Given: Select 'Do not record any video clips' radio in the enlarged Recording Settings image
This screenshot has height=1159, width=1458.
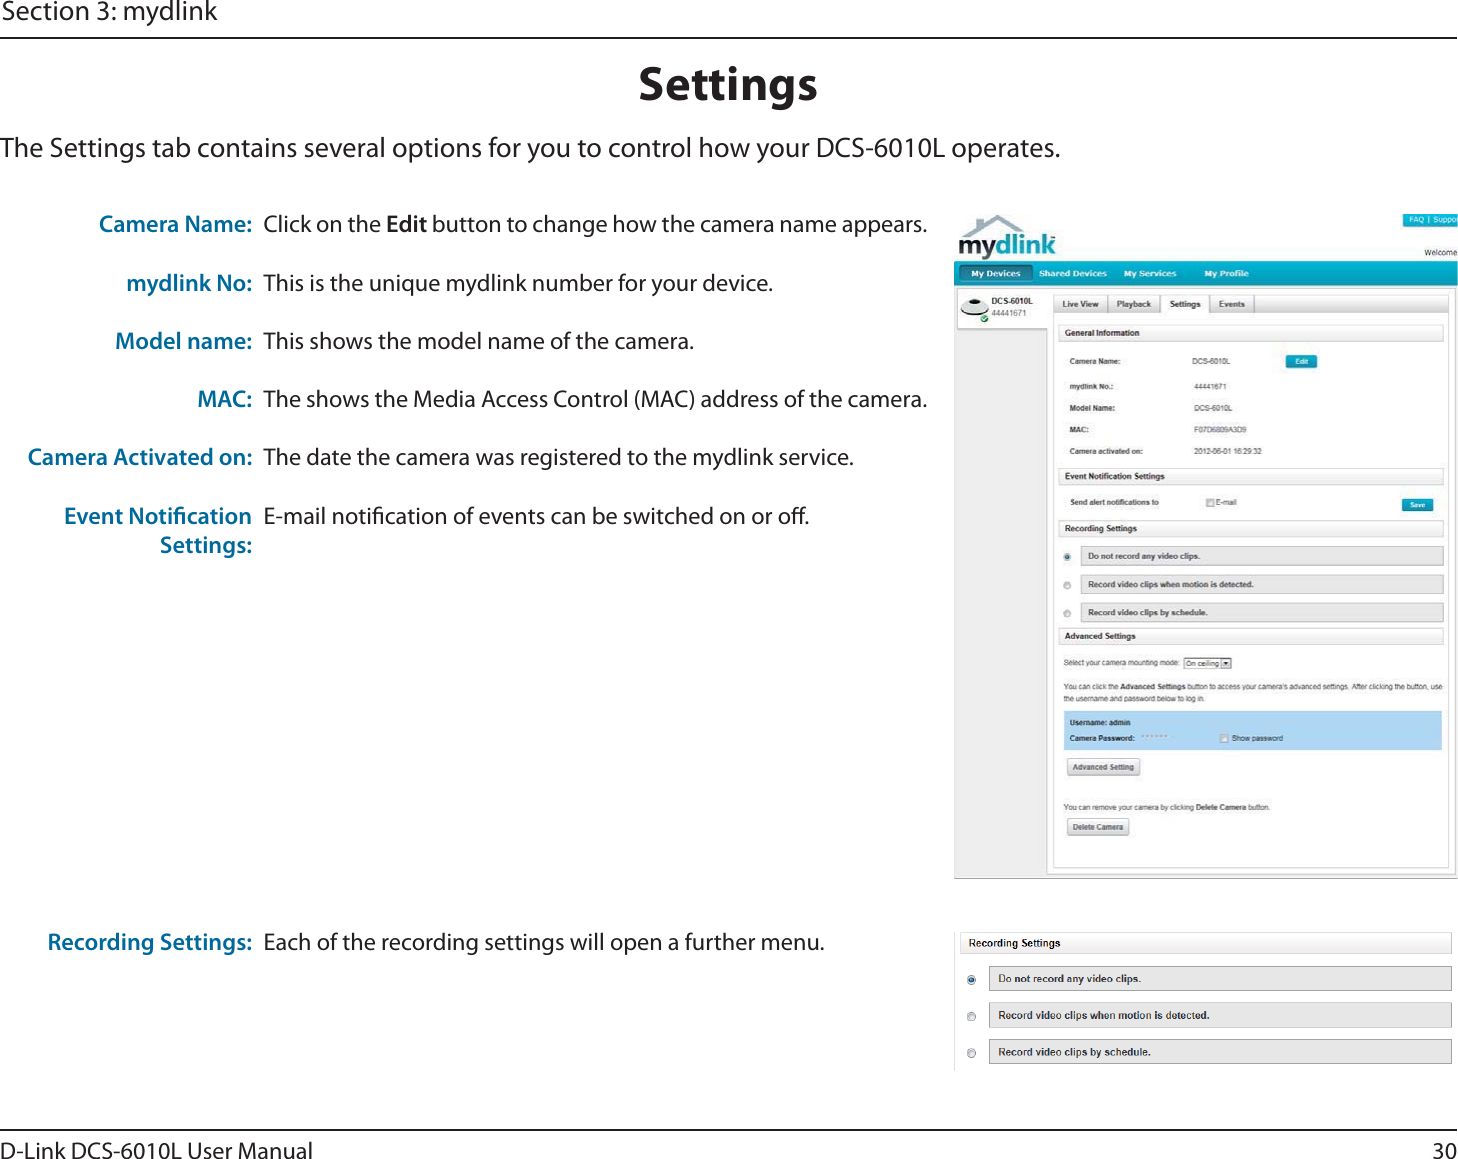Looking at the screenshot, I should pos(971,980).
